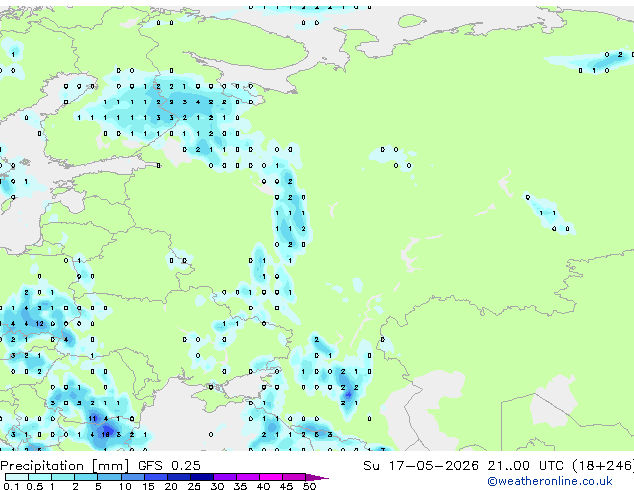Click the legend label '50'
This screenshot has width=634, height=490.
coord(309,486)
